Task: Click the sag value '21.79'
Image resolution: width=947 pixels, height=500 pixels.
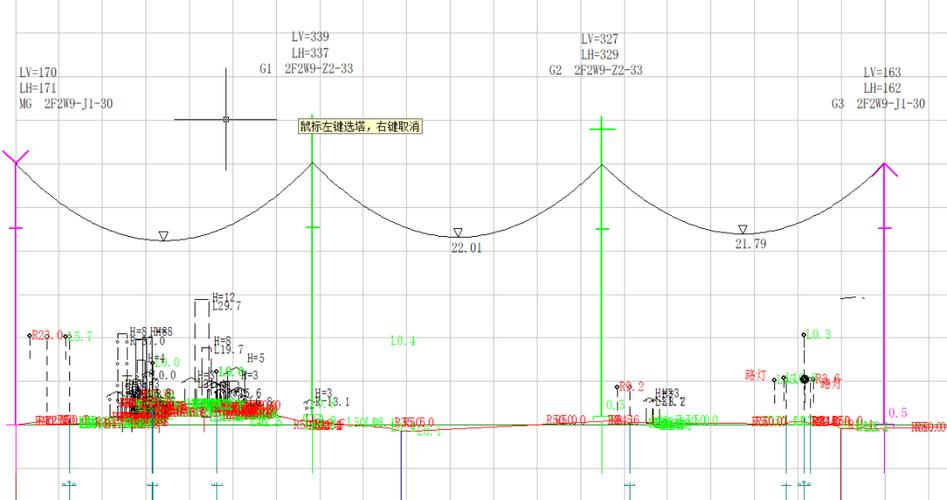Action: 751,244
